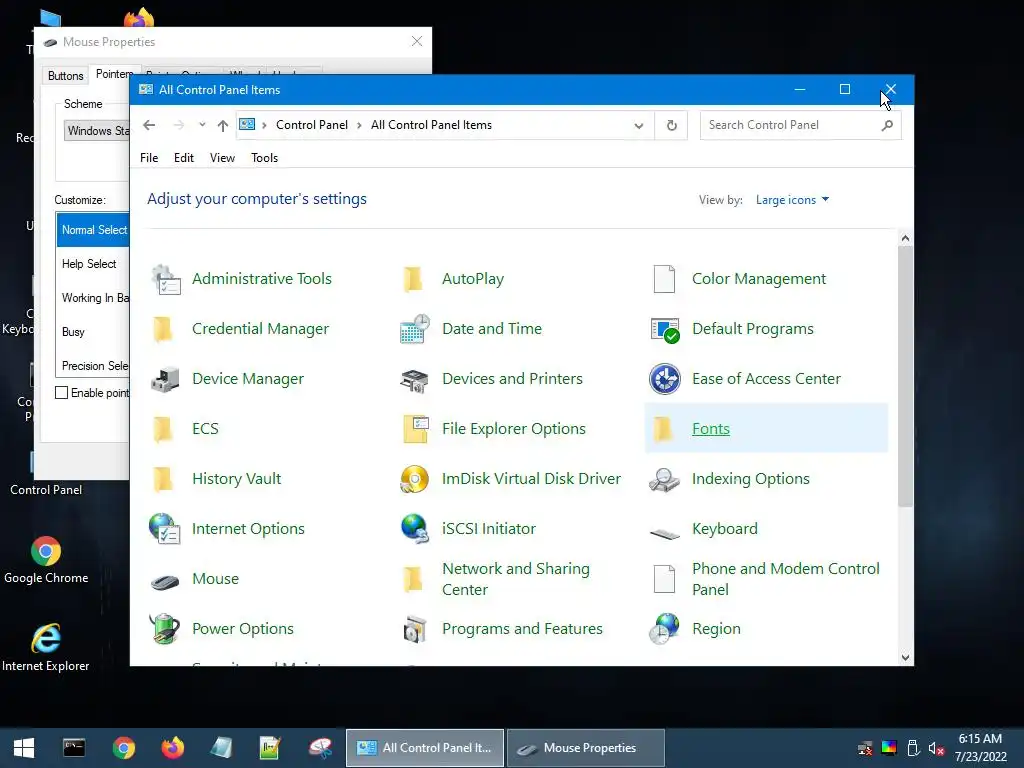Open the Windows scheme combo box
The image size is (1024, 768).
click(x=97, y=131)
